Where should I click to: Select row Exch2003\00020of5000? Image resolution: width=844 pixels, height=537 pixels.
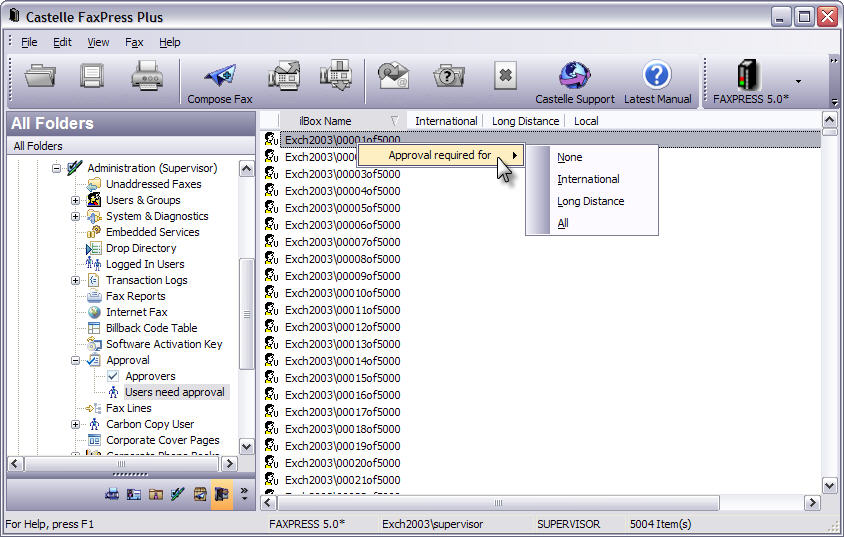tap(342, 463)
